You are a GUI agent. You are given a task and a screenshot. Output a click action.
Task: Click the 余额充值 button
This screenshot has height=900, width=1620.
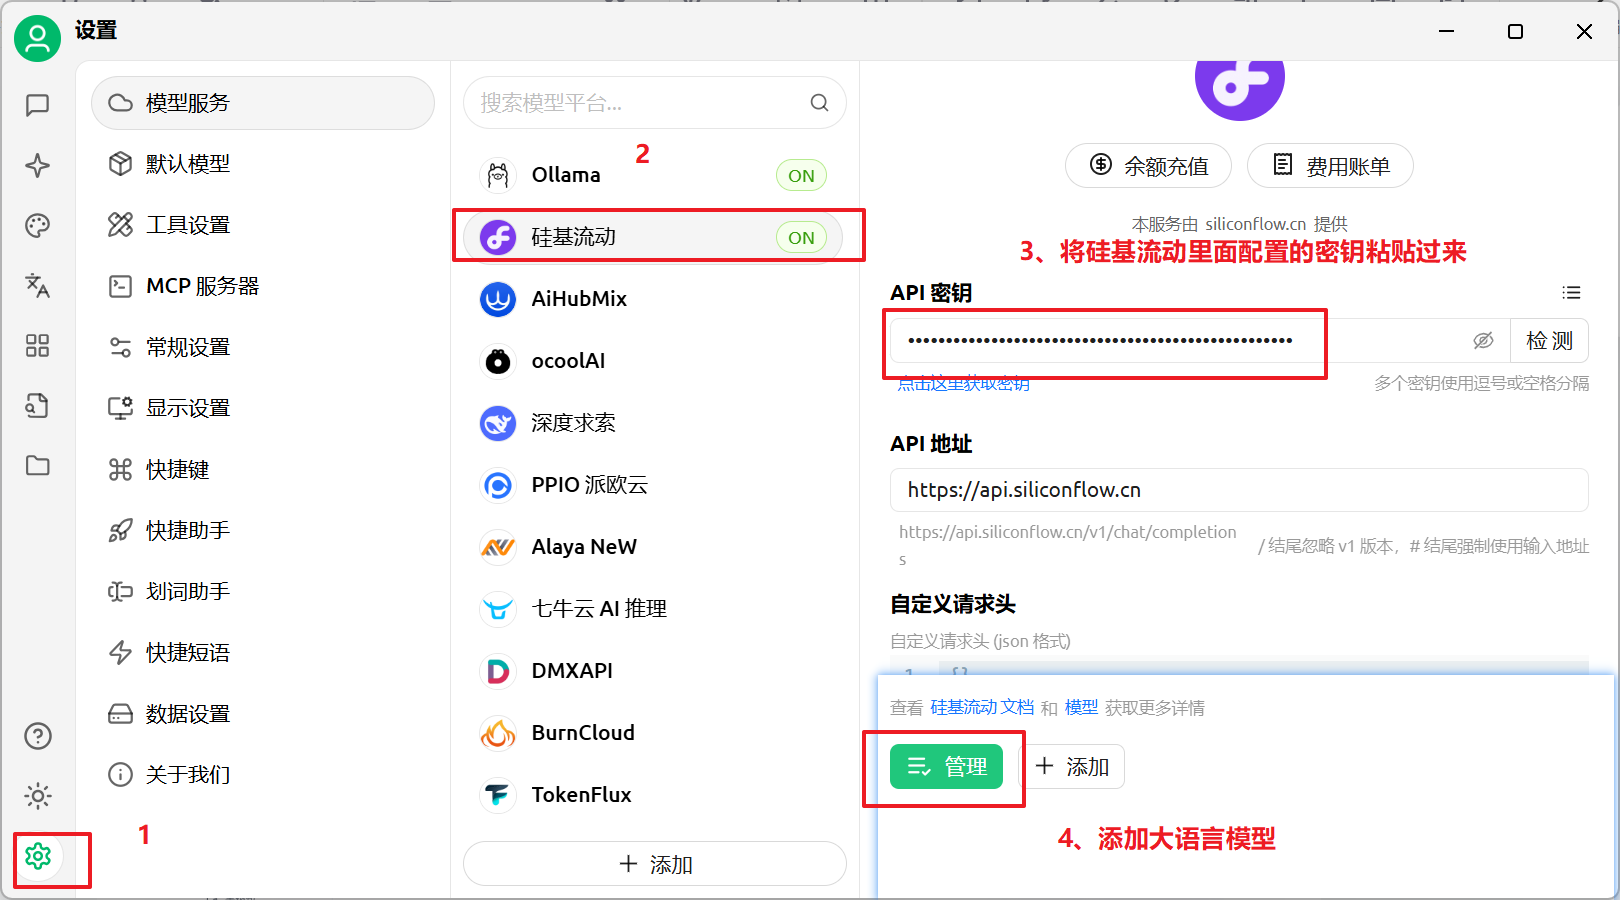[x=1148, y=166]
